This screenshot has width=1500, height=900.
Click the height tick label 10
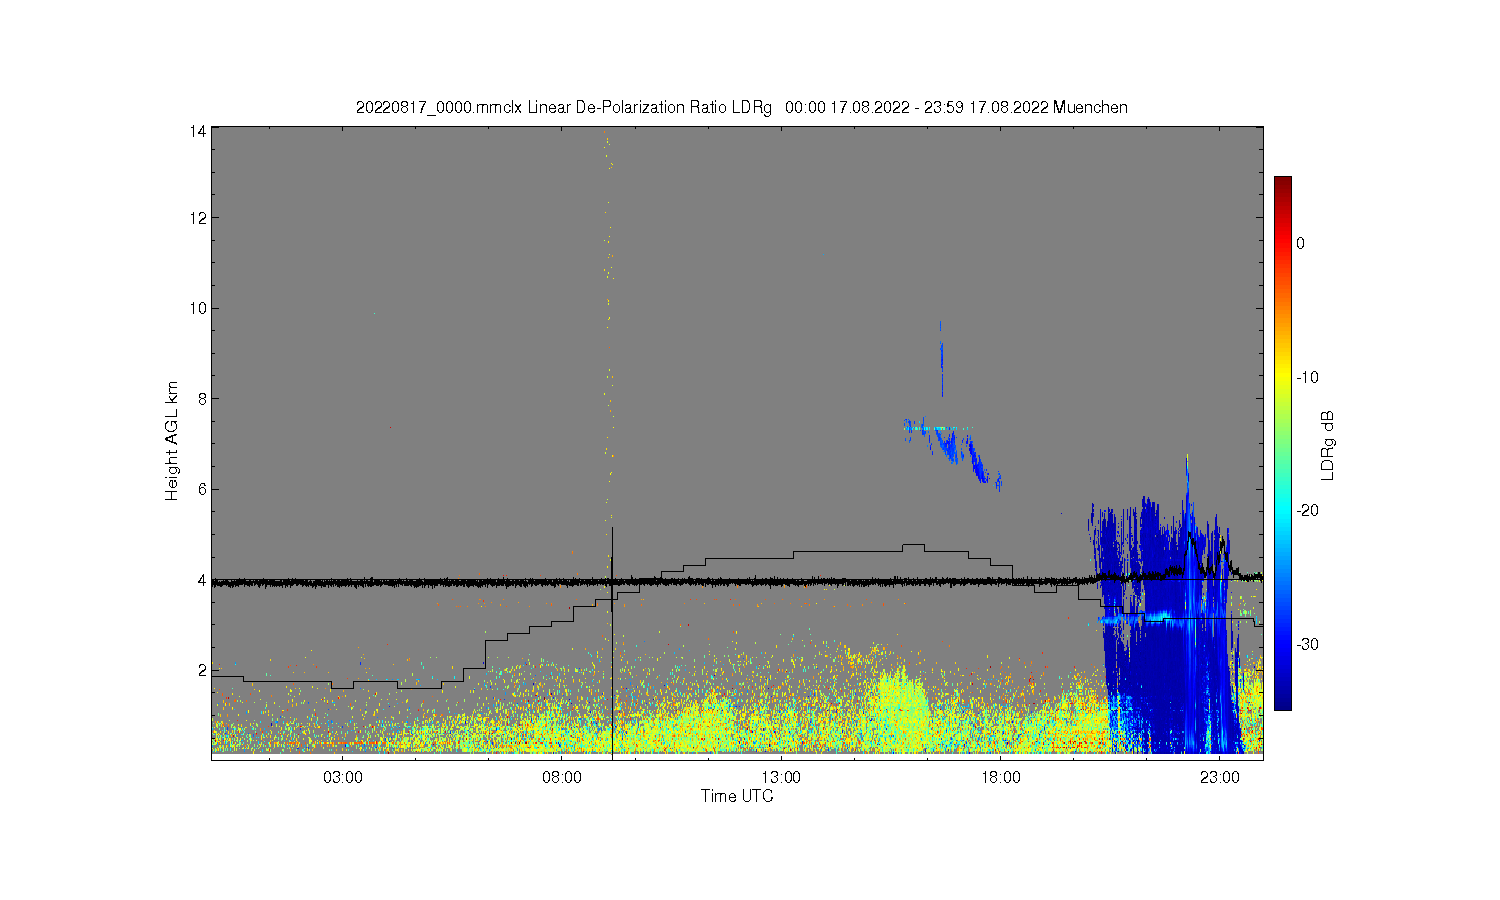click(199, 308)
